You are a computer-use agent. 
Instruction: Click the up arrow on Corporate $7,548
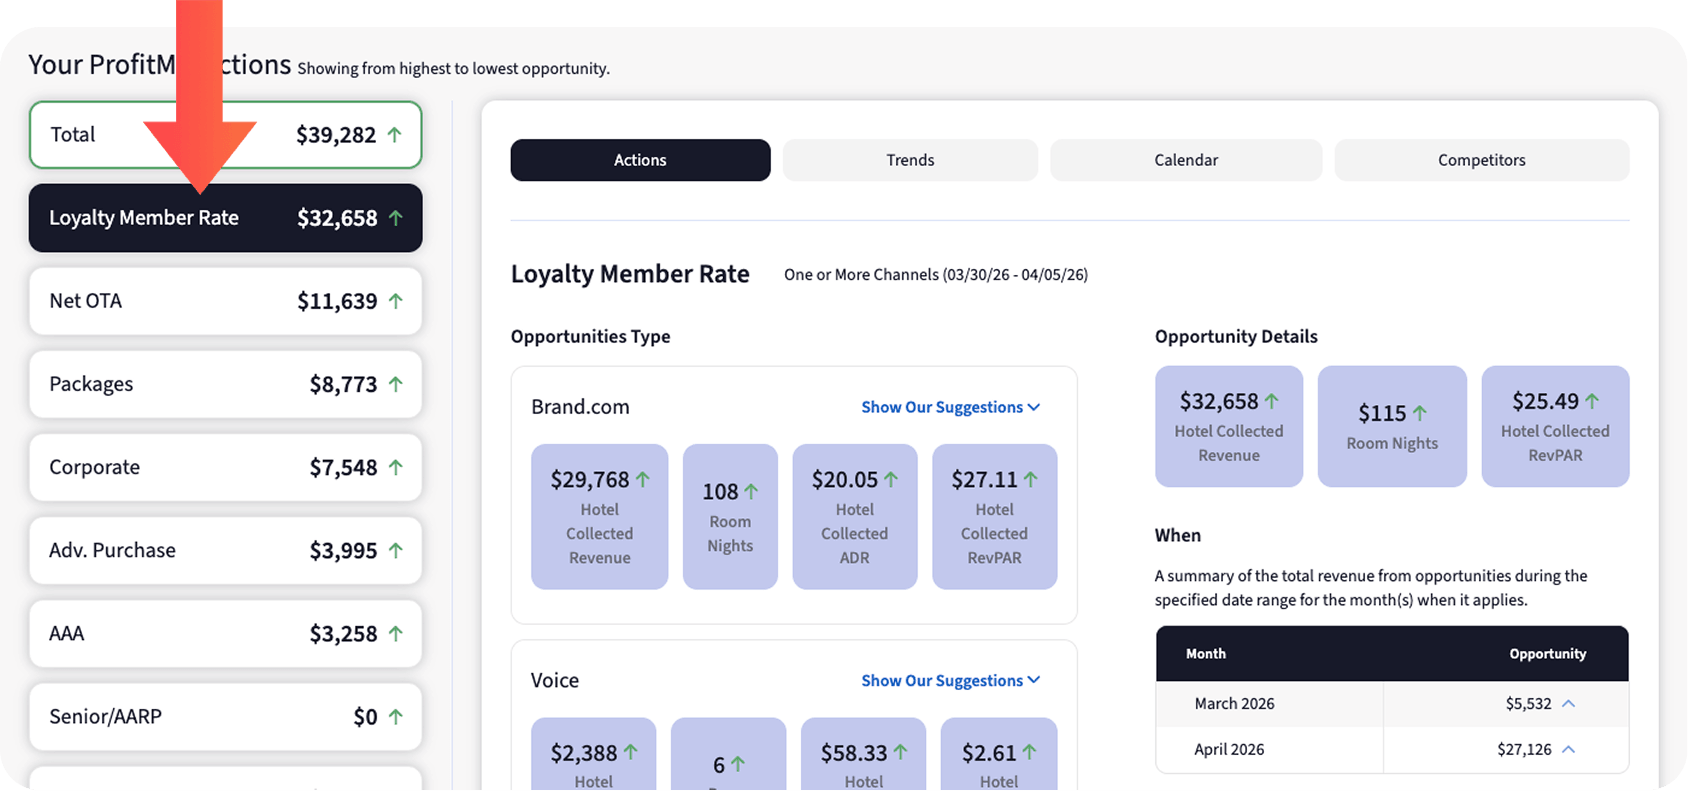396,467
